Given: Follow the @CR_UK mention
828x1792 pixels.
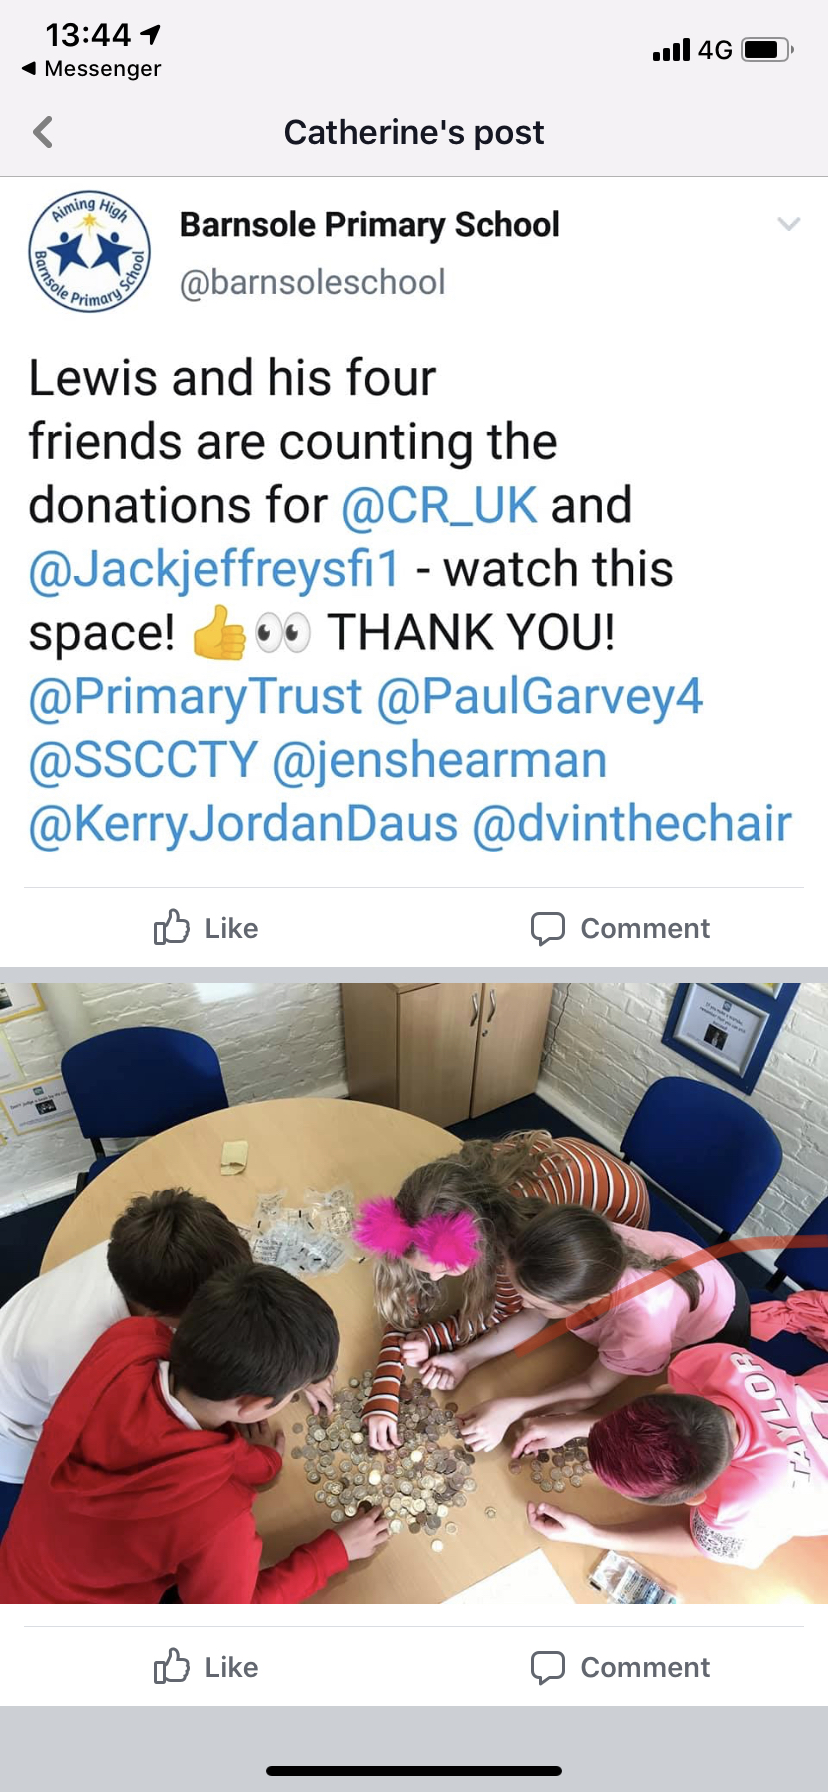Looking at the screenshot, I should tap(439, 505).
